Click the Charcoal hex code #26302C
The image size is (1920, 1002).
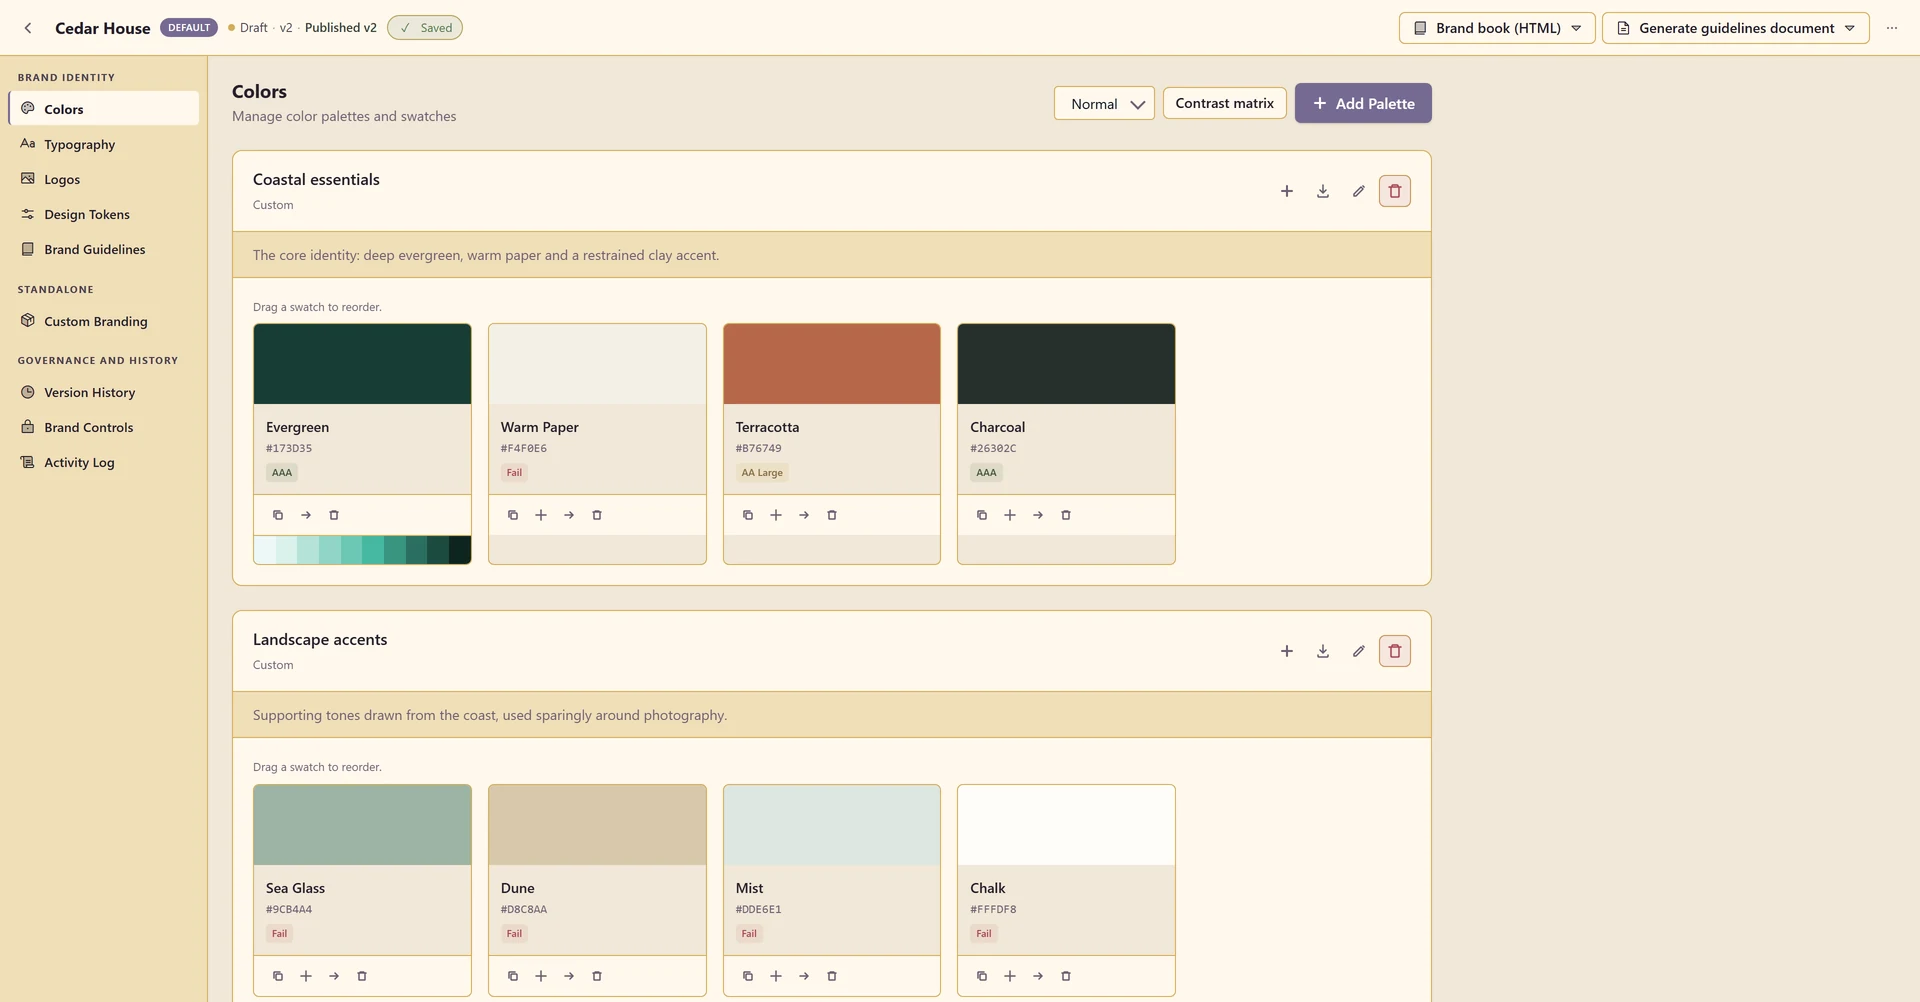(993, 448)
